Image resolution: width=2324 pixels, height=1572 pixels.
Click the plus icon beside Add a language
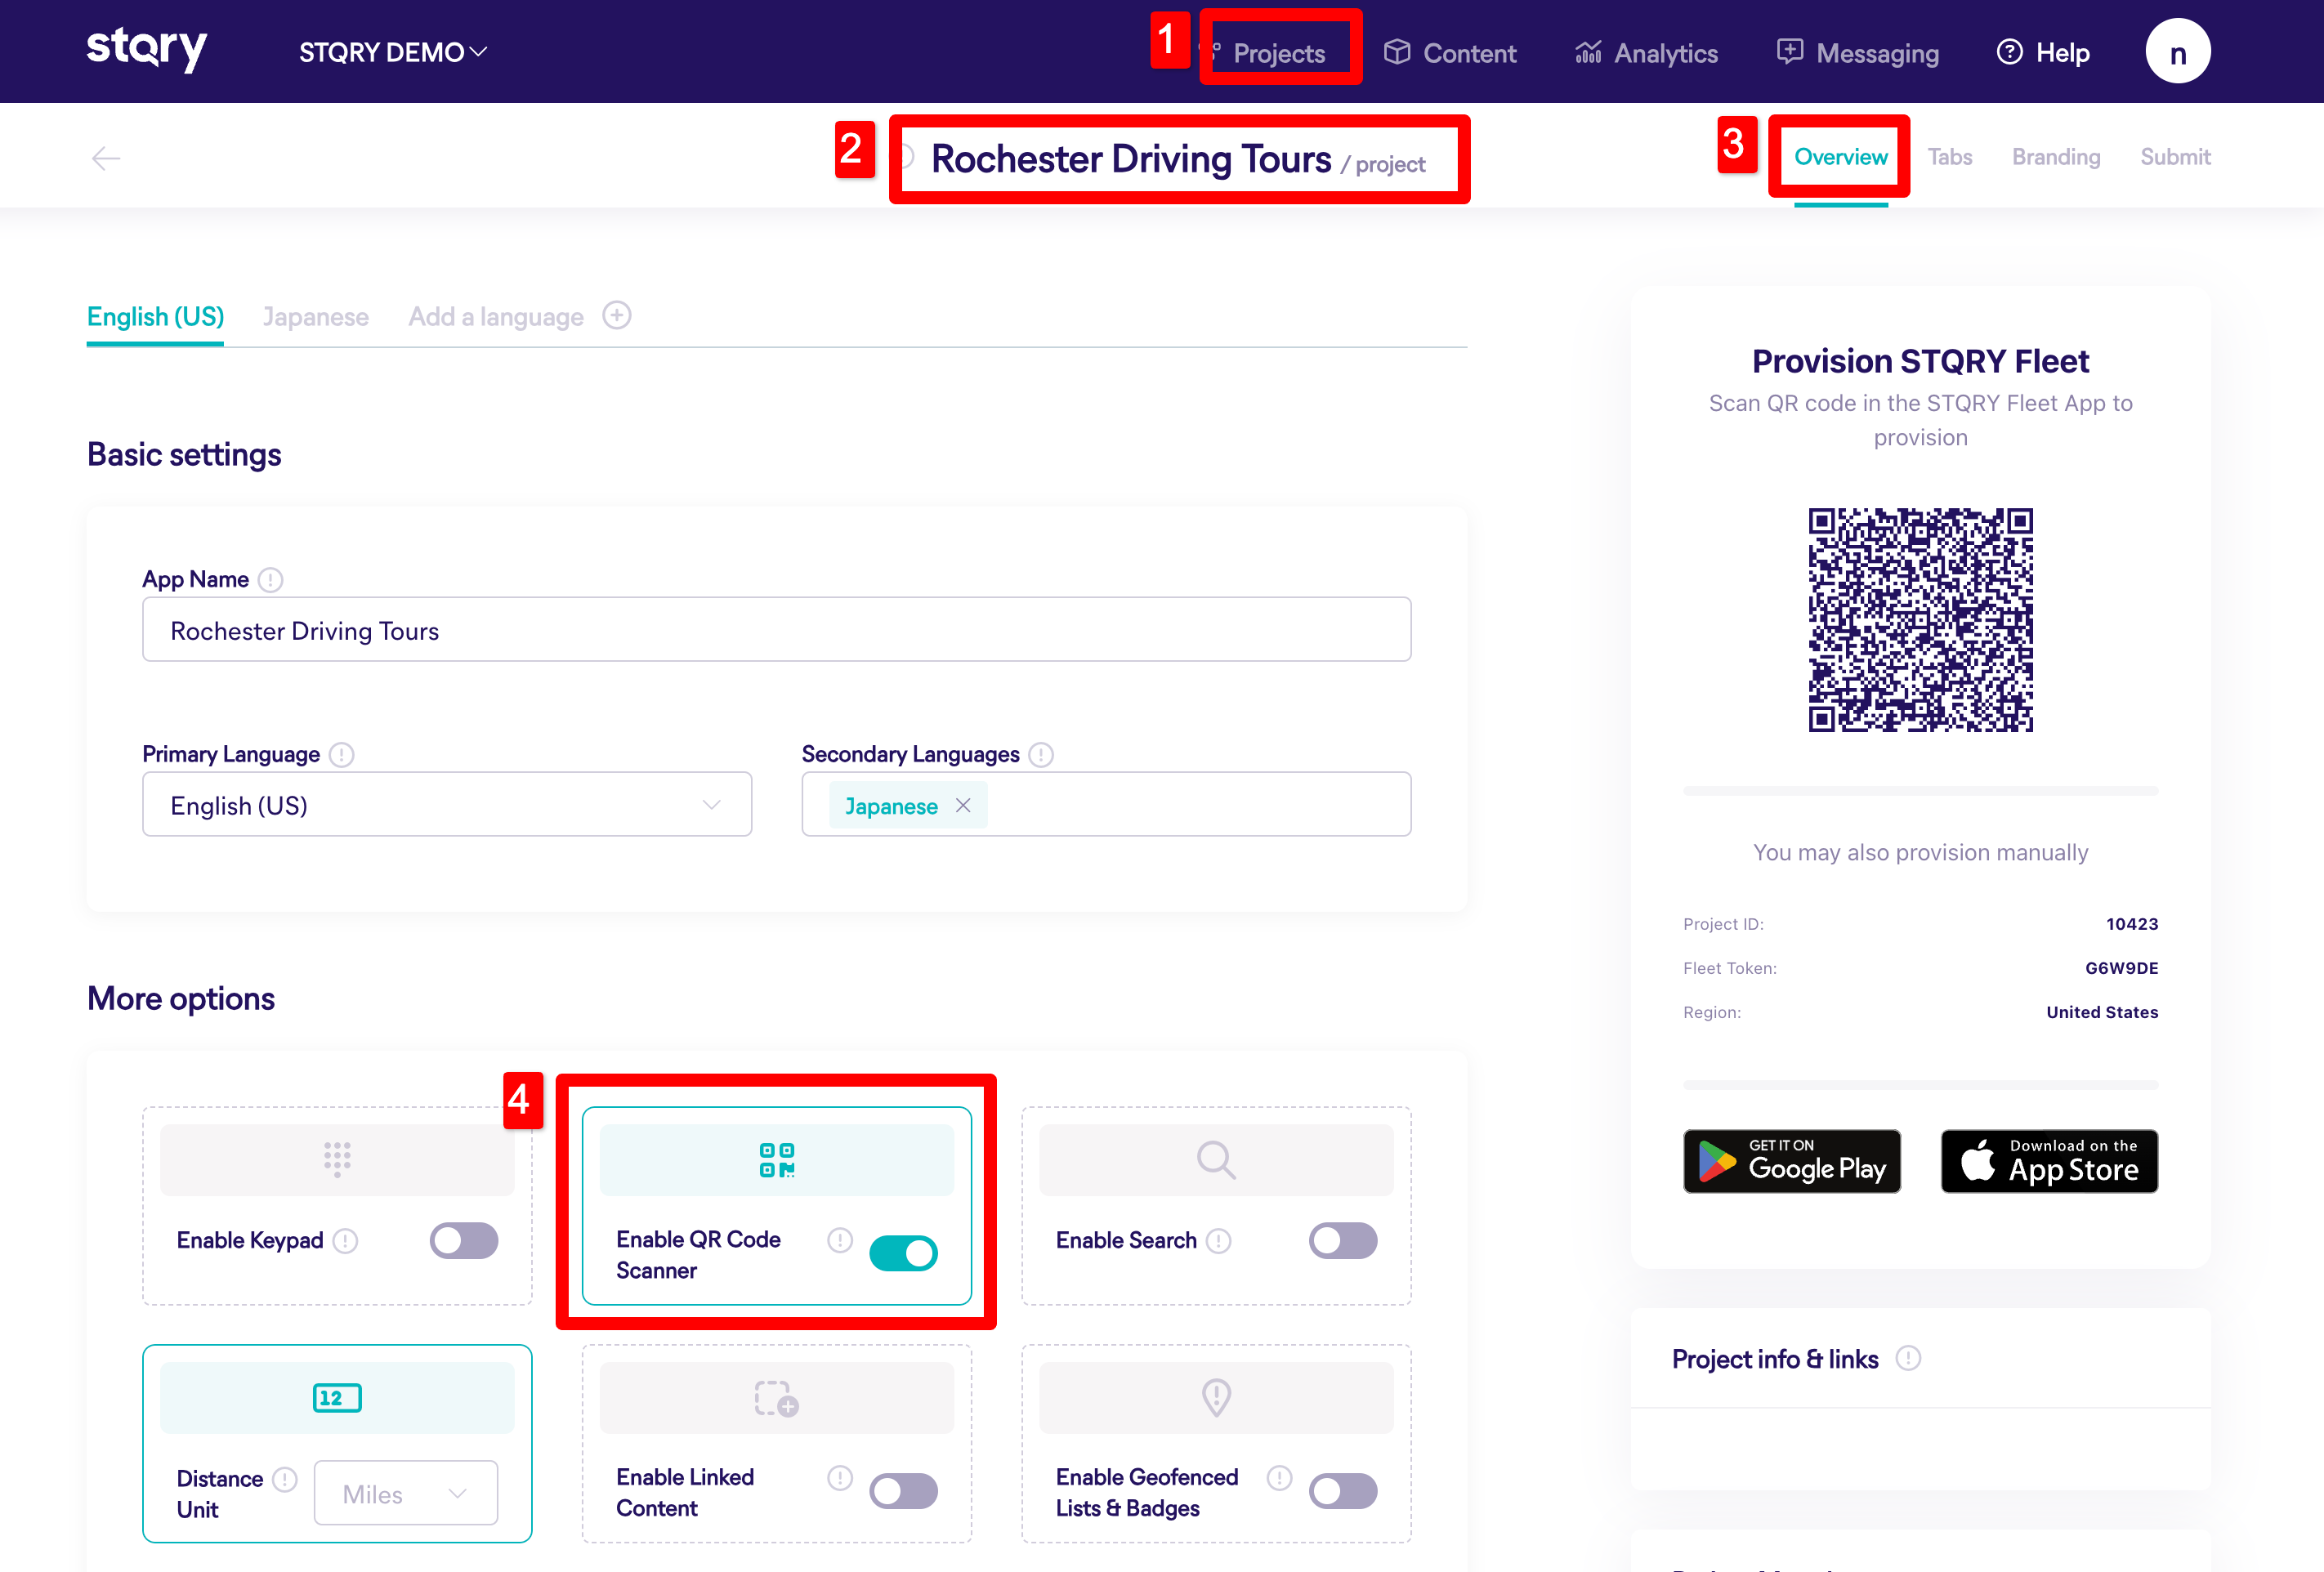pos(617,316)
